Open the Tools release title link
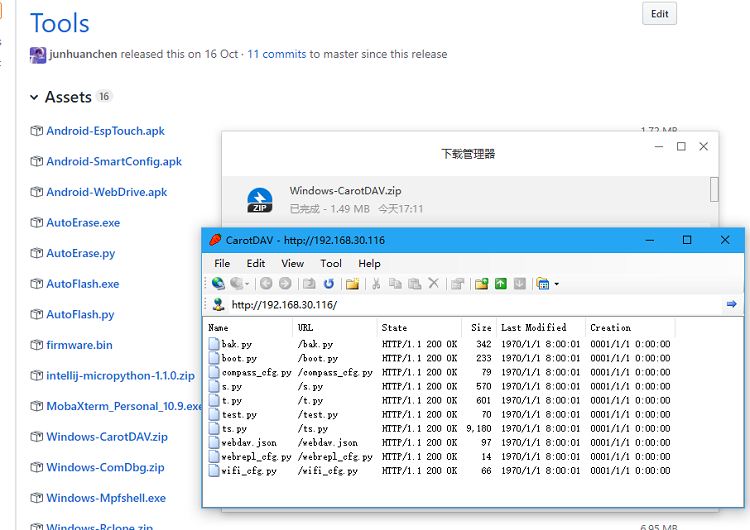 click(60, 23)
